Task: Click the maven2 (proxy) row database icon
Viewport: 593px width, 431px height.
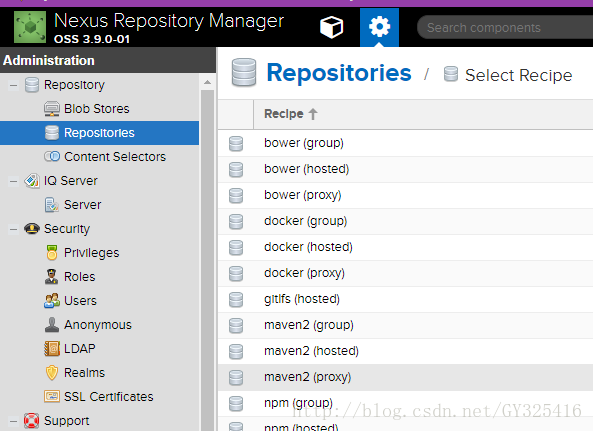Action: click(x=236, y=378)
